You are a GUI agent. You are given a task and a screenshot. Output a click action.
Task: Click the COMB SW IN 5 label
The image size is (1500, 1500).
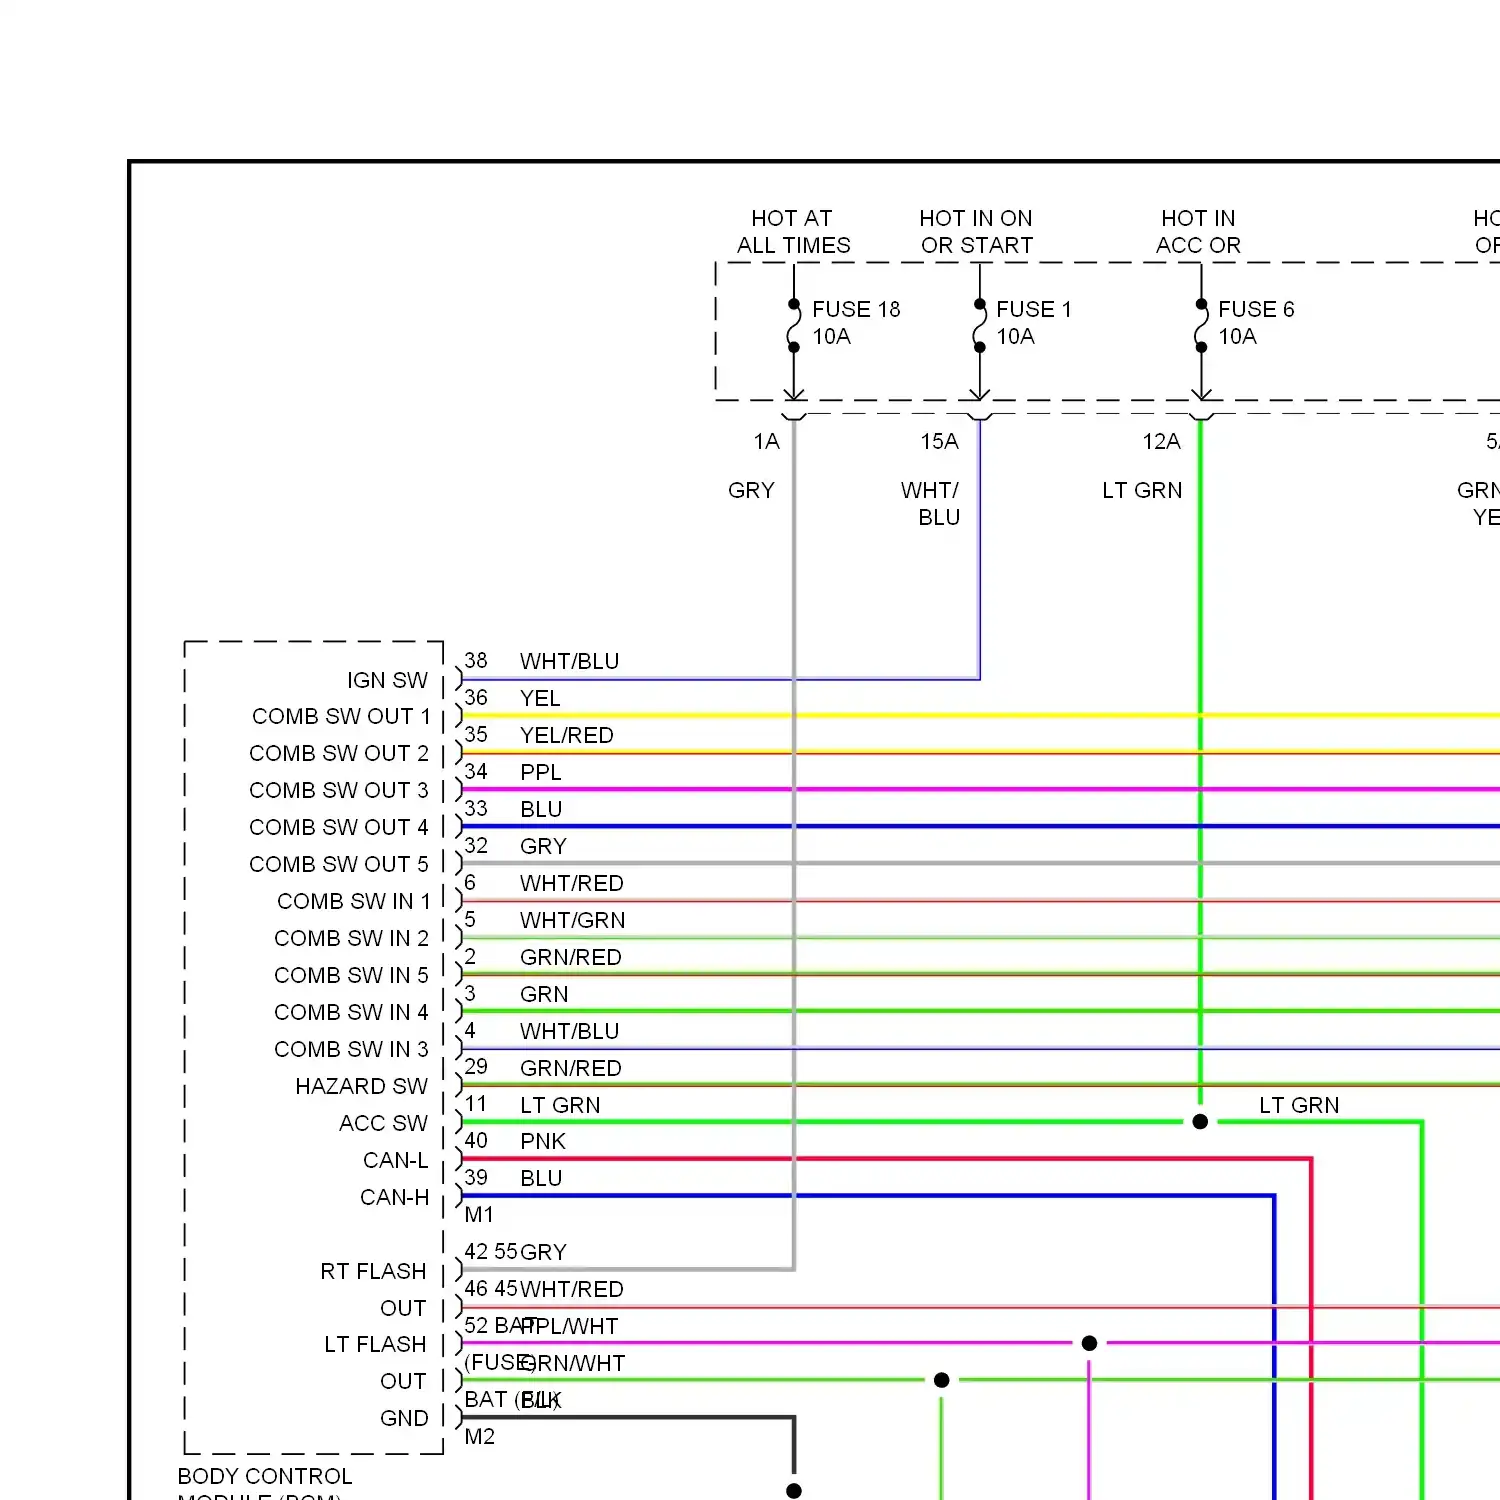[x=351, y=976]
